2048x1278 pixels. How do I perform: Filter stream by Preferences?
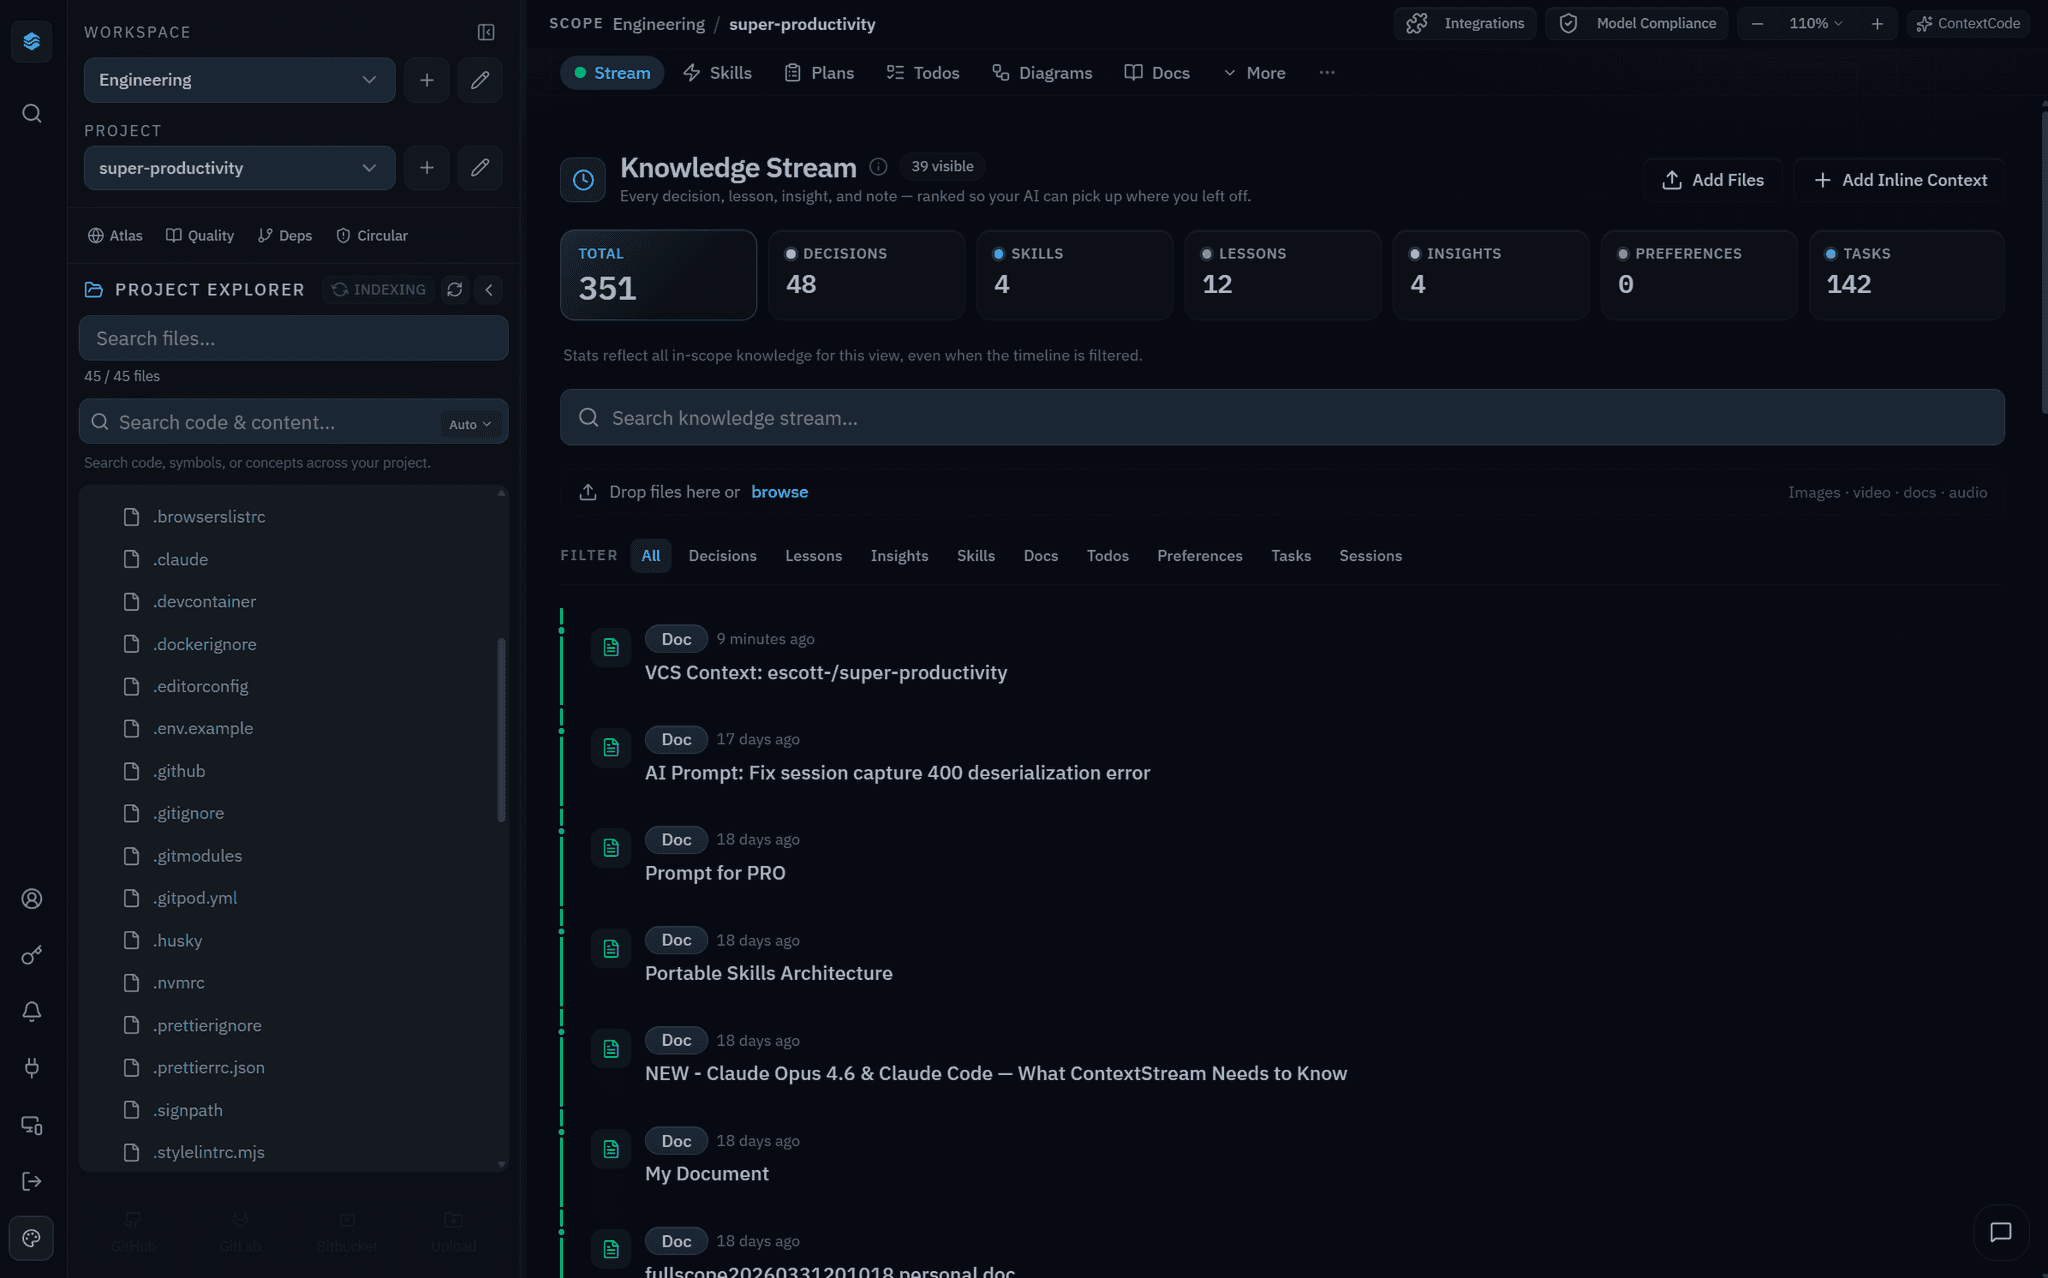click(x=1200, y=556)
